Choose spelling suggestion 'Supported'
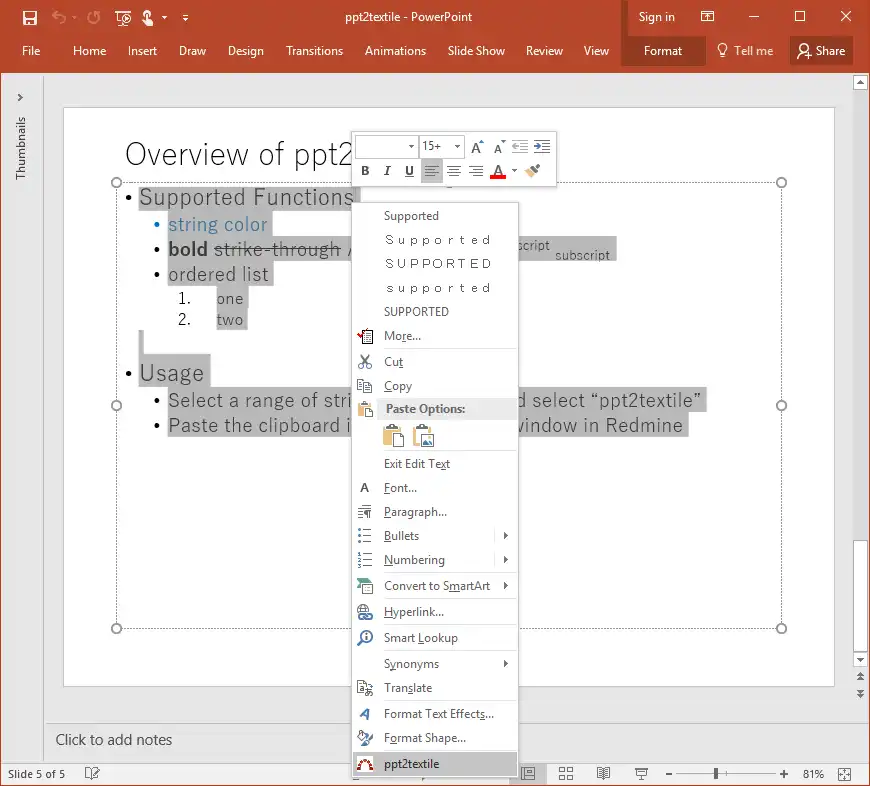 click(x=411, y=216)
